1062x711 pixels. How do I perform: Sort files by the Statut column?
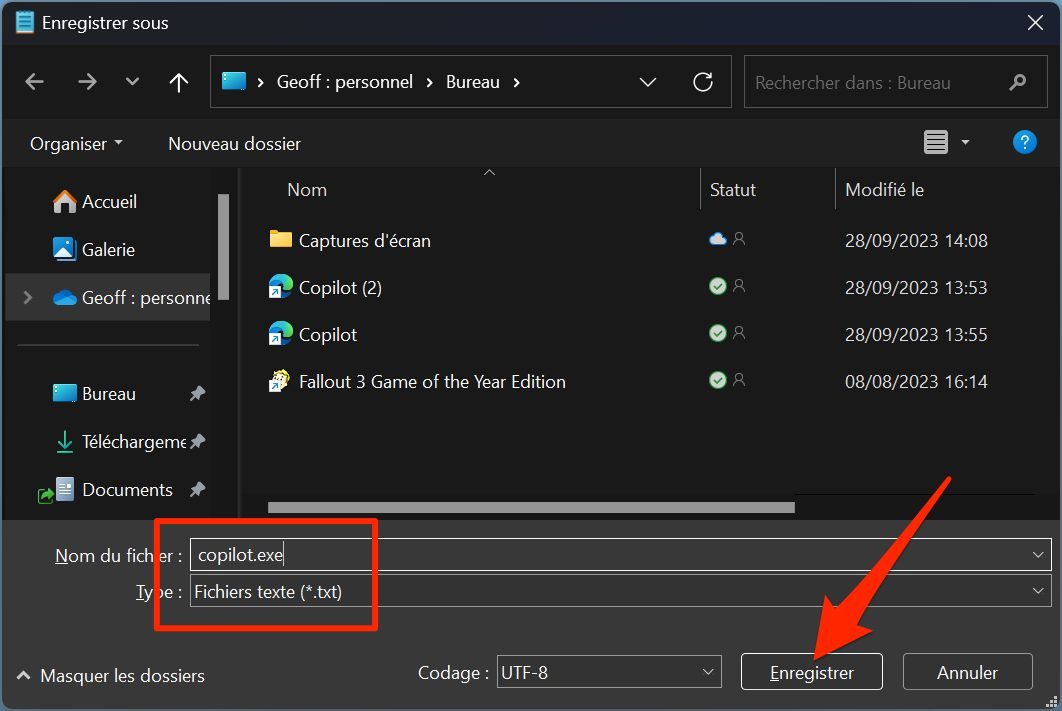coord(732,190)
